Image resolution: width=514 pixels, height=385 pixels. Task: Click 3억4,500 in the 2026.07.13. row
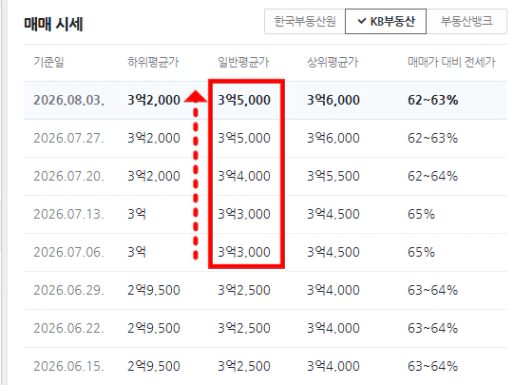click(333, 214)
